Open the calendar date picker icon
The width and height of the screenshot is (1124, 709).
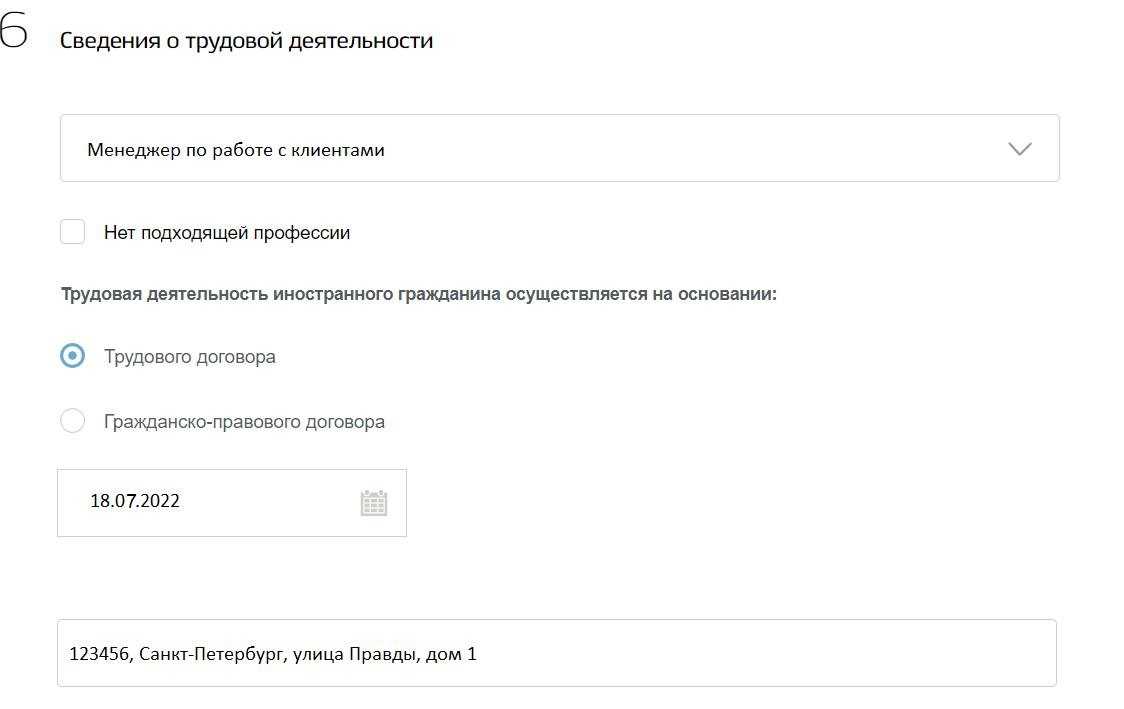(x=373, y=503)
